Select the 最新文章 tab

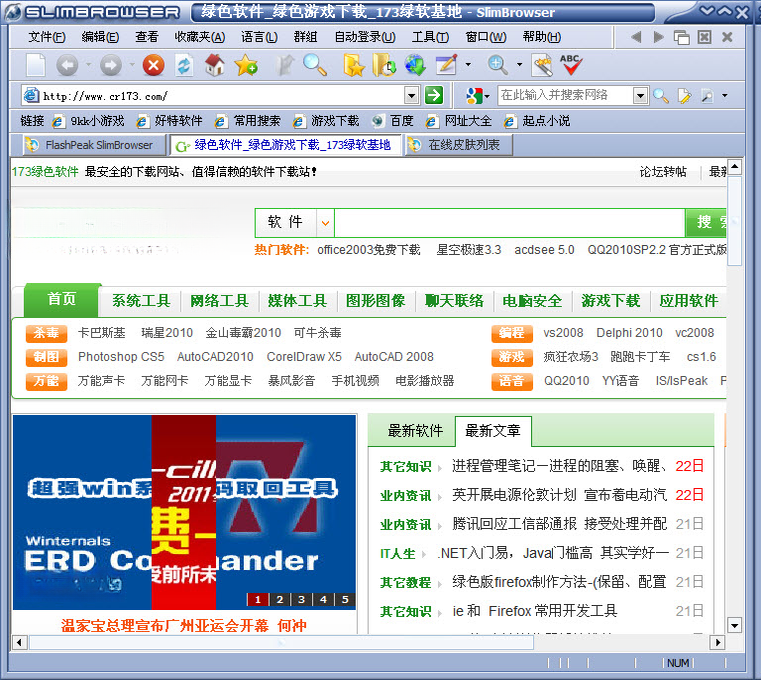493,431
